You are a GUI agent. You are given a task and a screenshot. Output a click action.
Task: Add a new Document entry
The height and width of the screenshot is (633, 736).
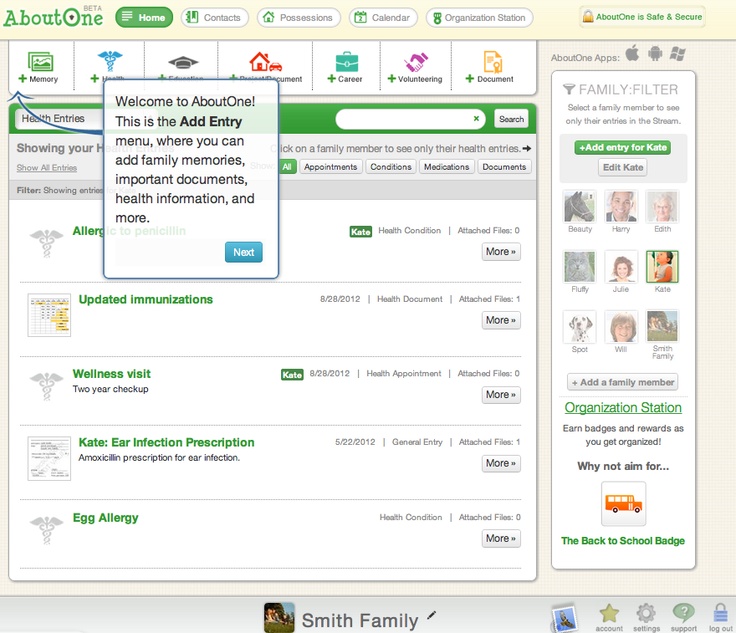[490, 68]
